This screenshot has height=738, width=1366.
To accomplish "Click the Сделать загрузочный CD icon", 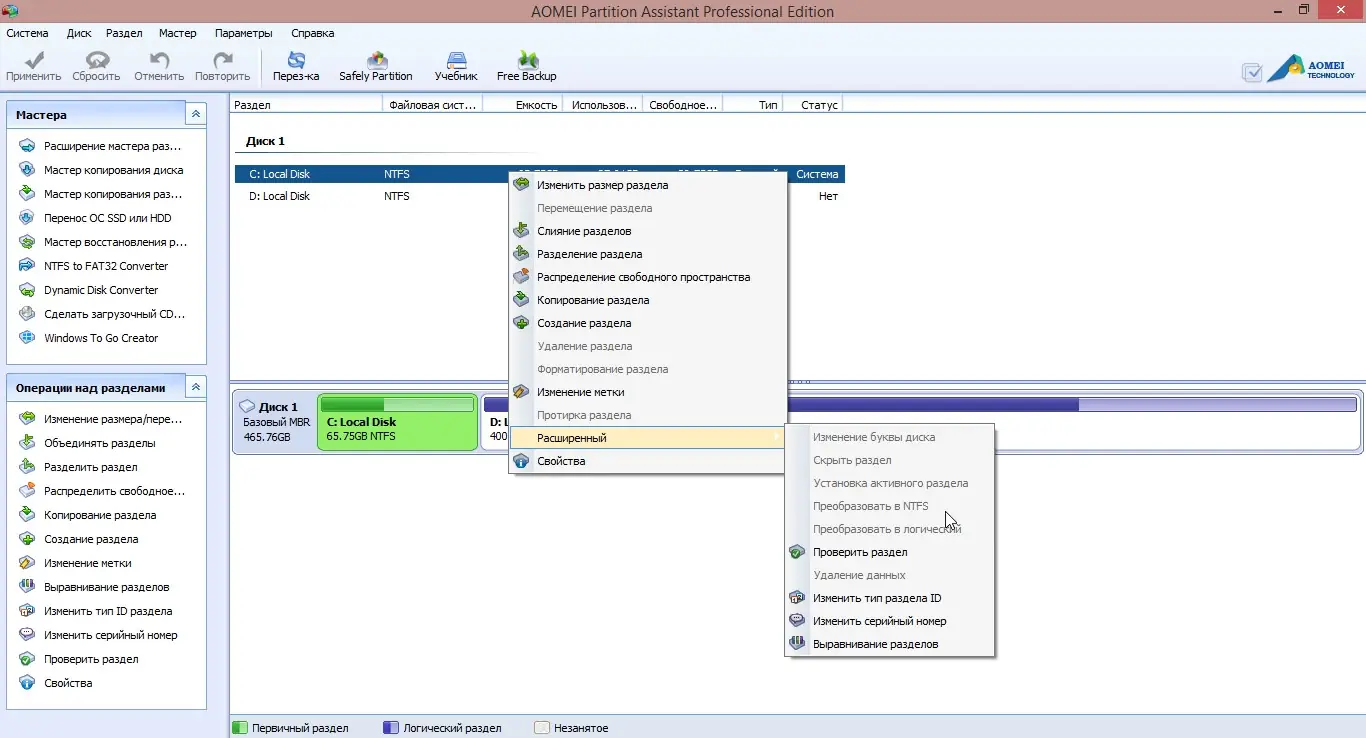I will click(27, 314).
